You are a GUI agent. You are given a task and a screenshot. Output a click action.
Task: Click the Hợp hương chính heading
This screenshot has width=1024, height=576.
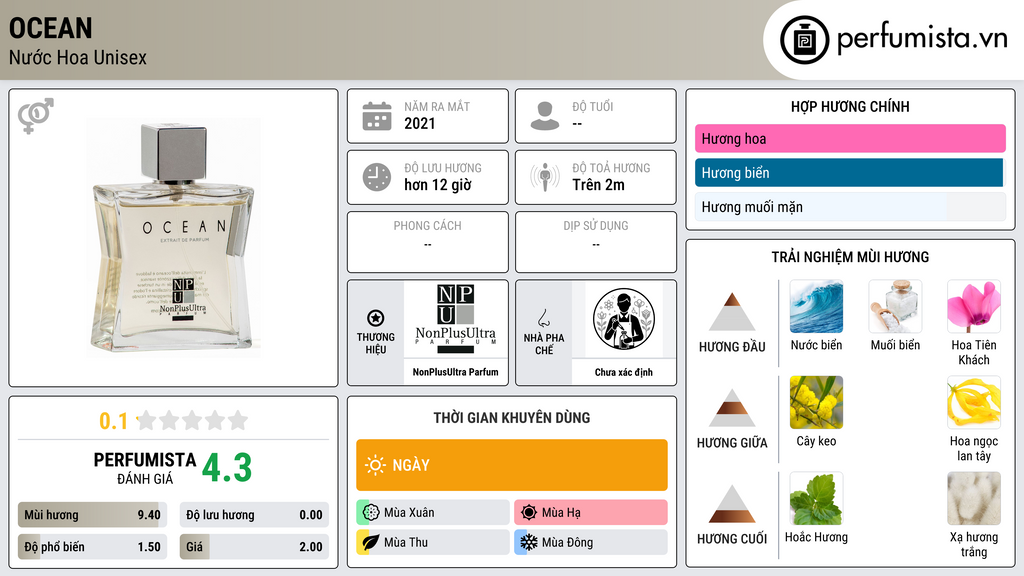click(x=850, y=106)
